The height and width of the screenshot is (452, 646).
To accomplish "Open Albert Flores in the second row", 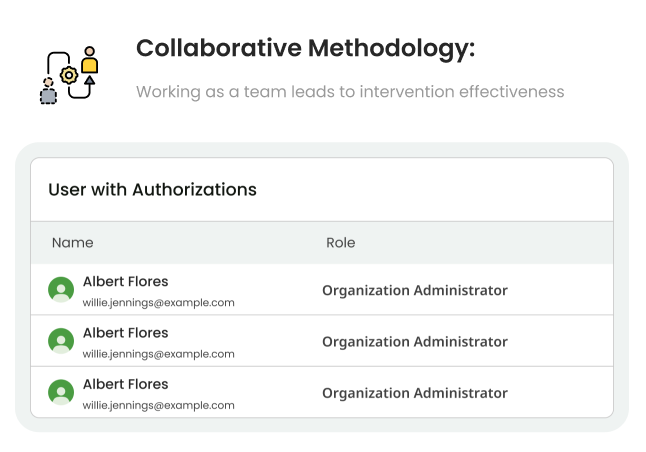I will [x=125, y=332].
